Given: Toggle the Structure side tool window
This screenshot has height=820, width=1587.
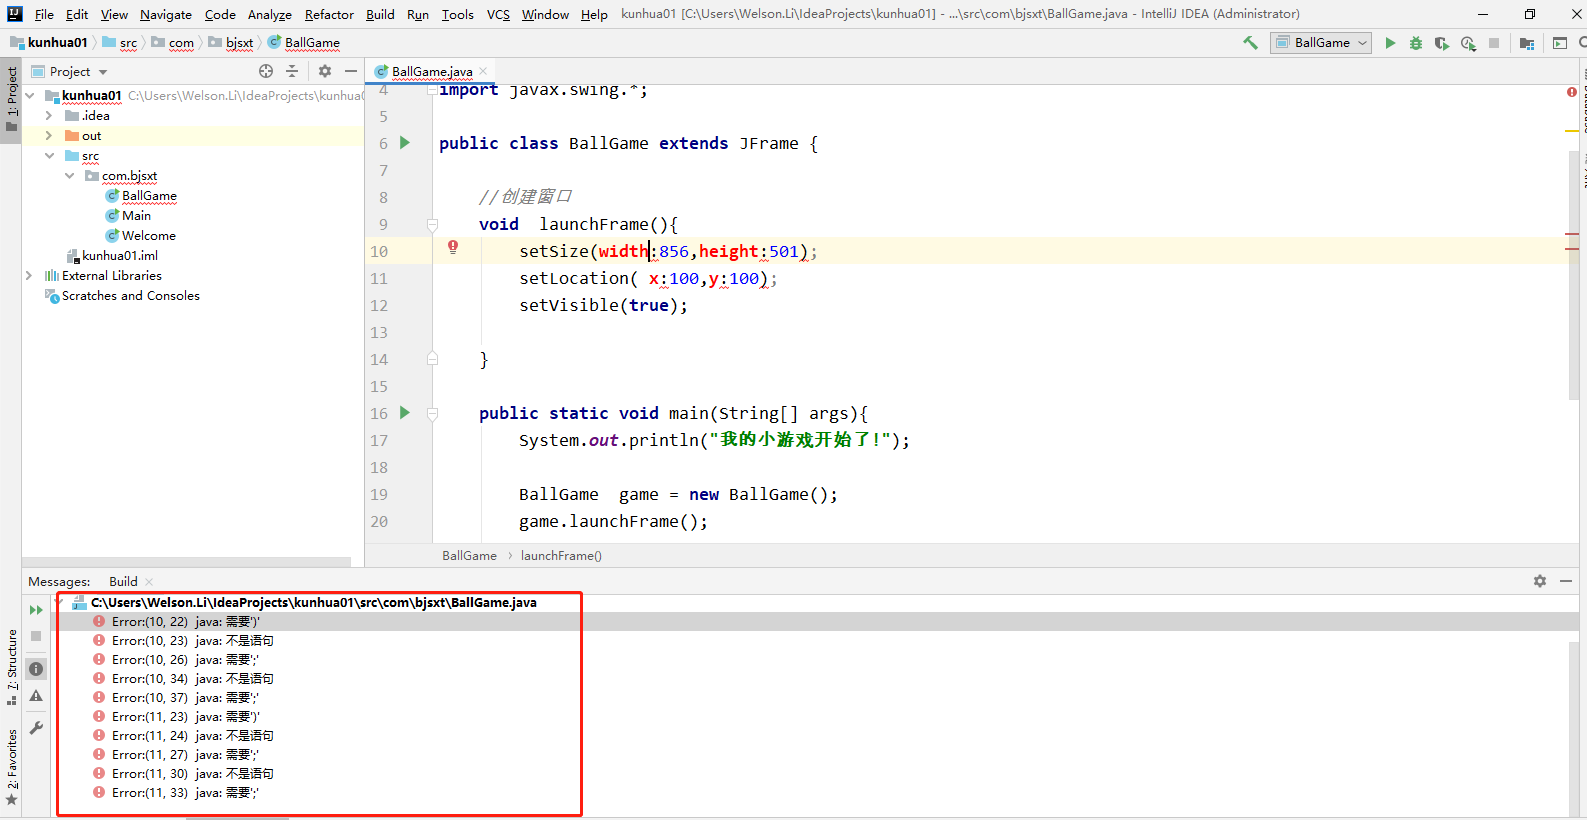Looking at the screenshot, I should coord(11,667).
